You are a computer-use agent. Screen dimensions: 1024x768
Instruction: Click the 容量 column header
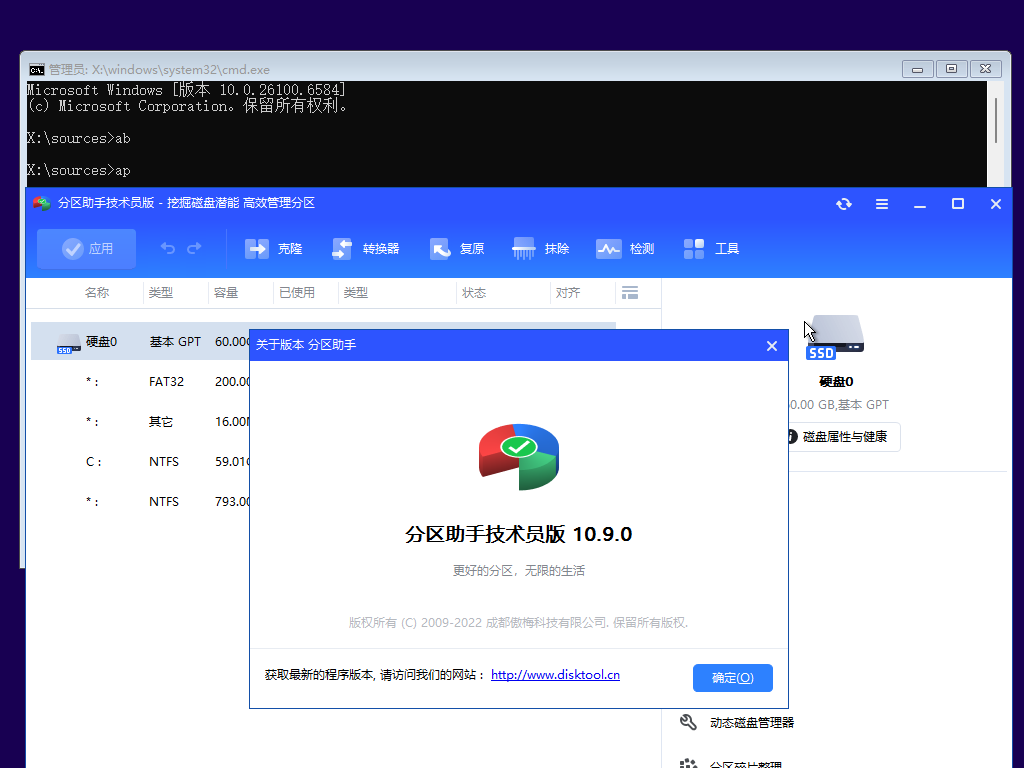click(226, 293)
